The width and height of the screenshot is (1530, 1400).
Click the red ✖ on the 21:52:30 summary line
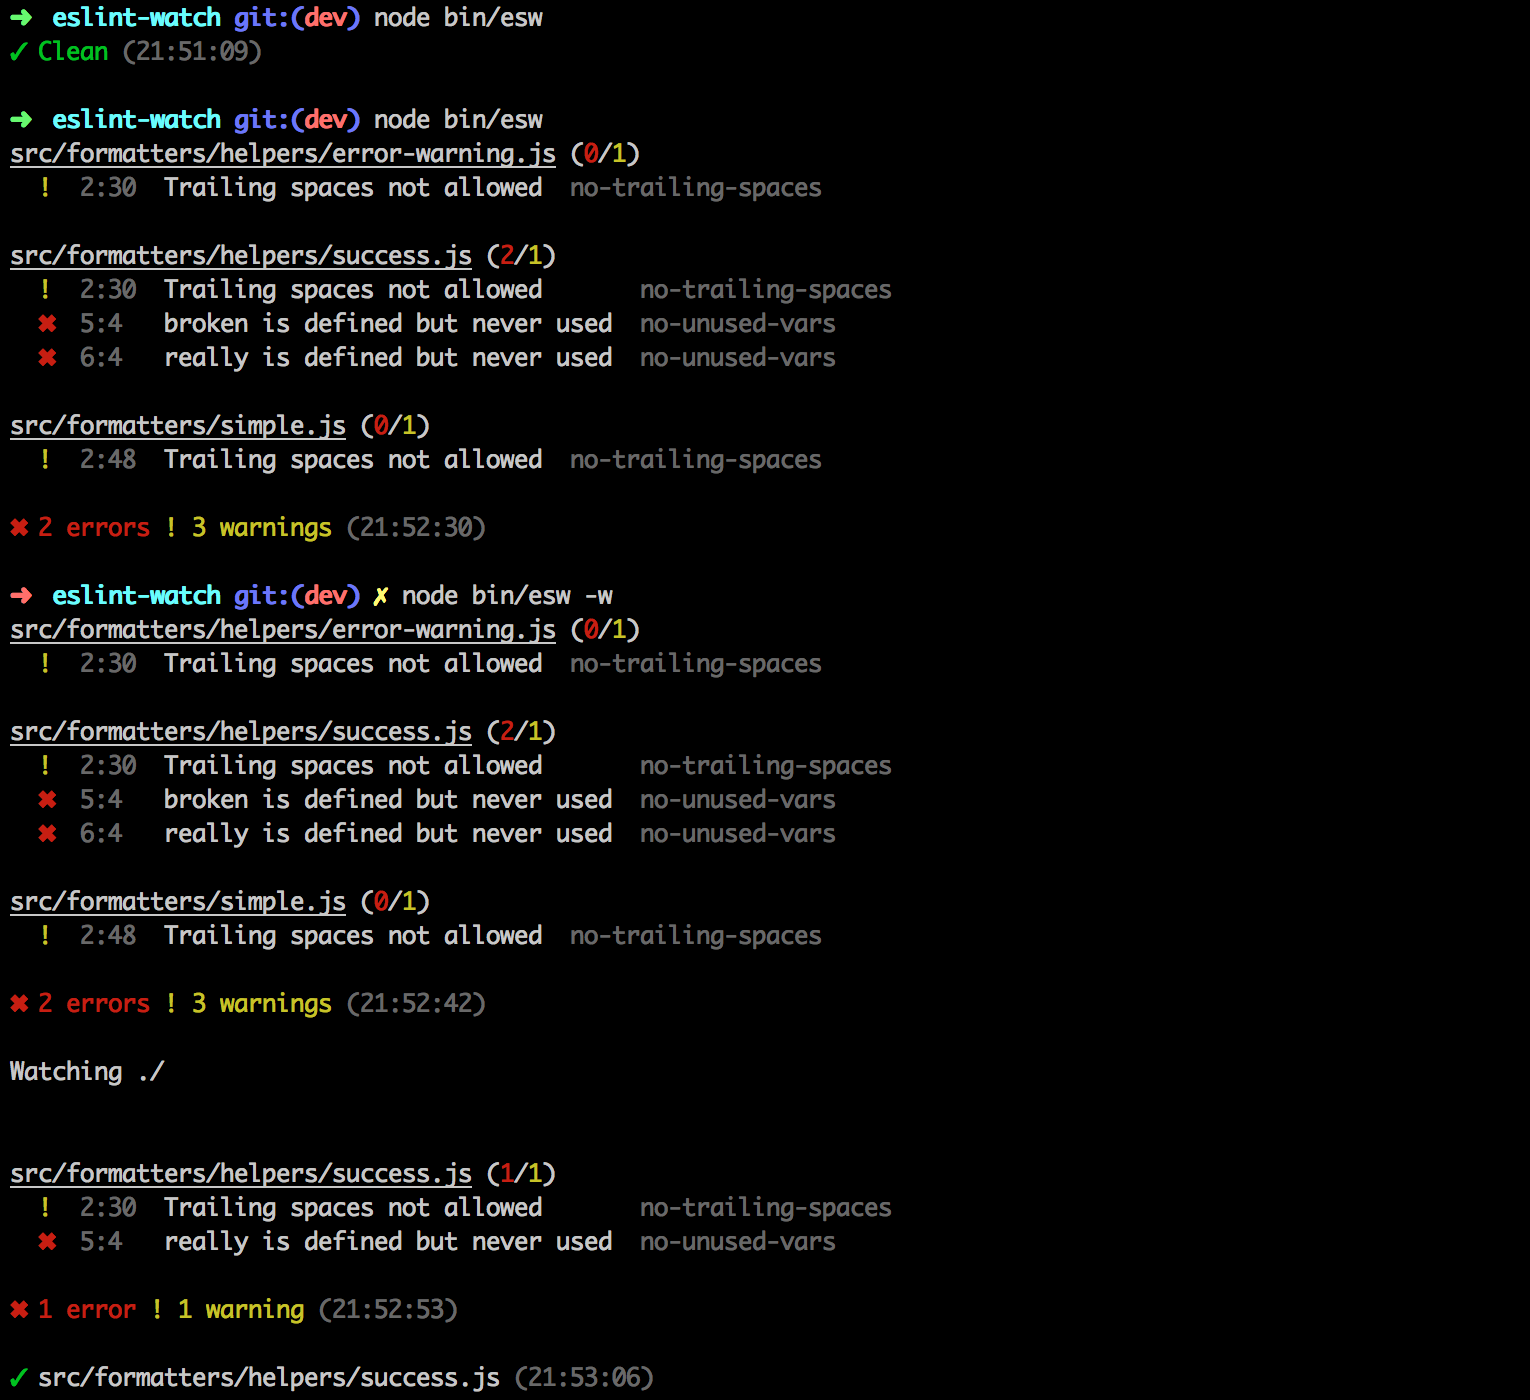(19, 528)
